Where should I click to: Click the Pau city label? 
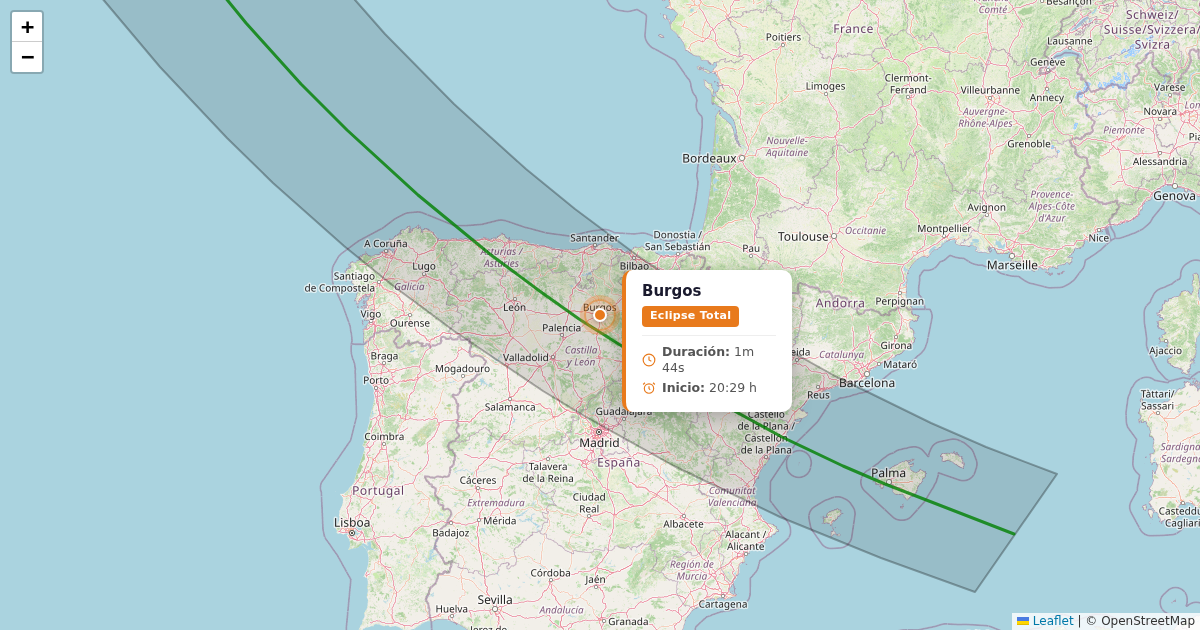(x=751, y=248)
